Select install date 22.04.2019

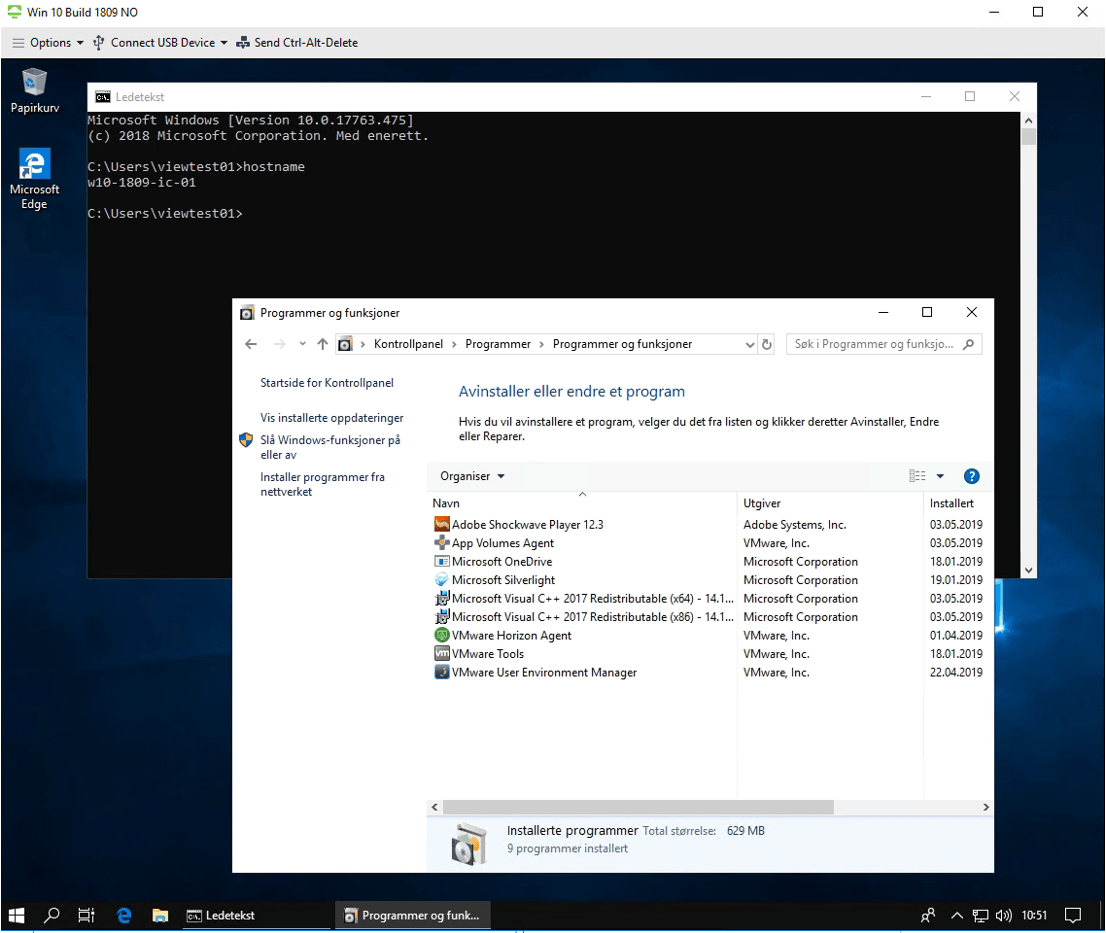click(956, 672)
